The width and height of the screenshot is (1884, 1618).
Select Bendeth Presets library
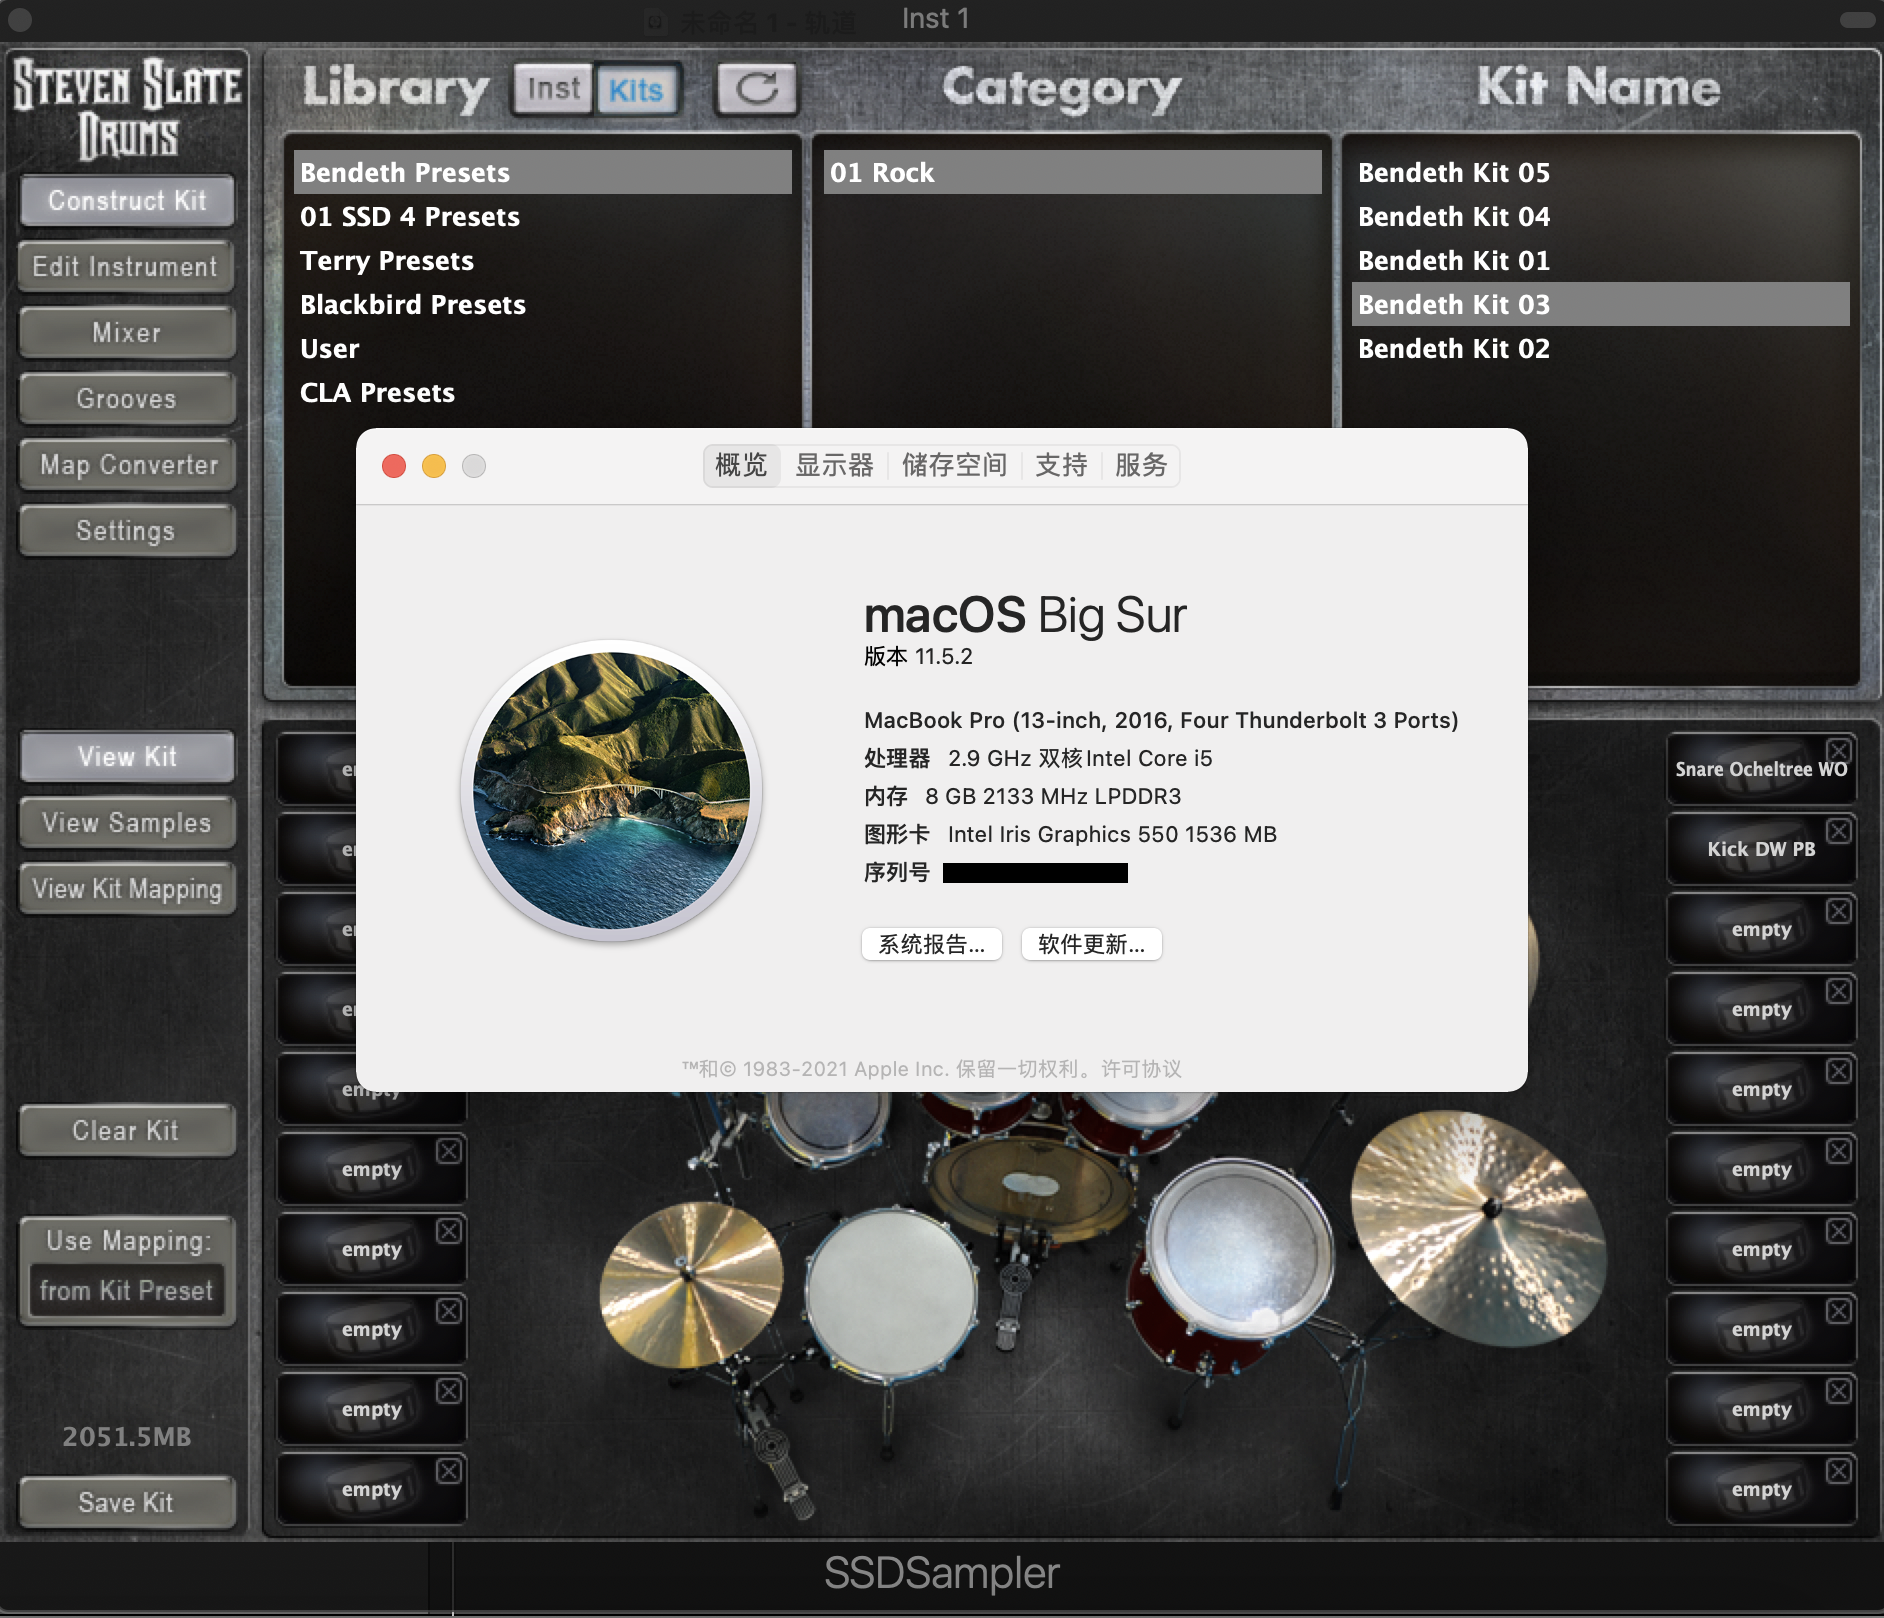point(542,172)
